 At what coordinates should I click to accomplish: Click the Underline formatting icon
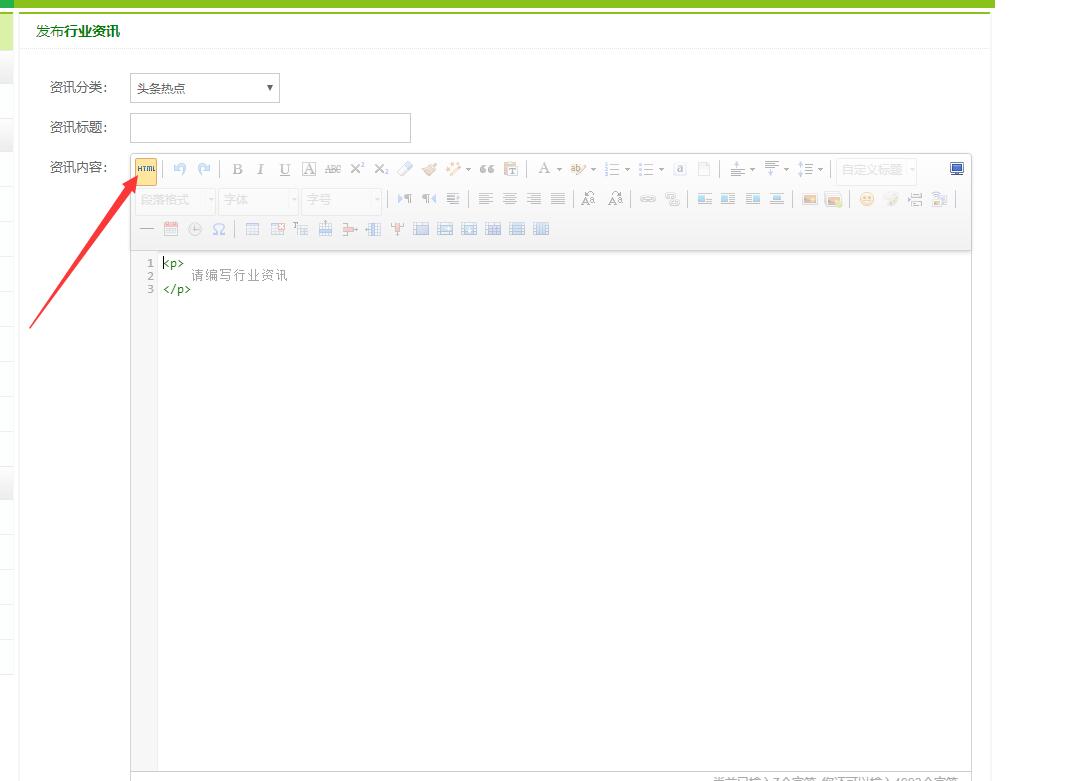coord(284,170)
